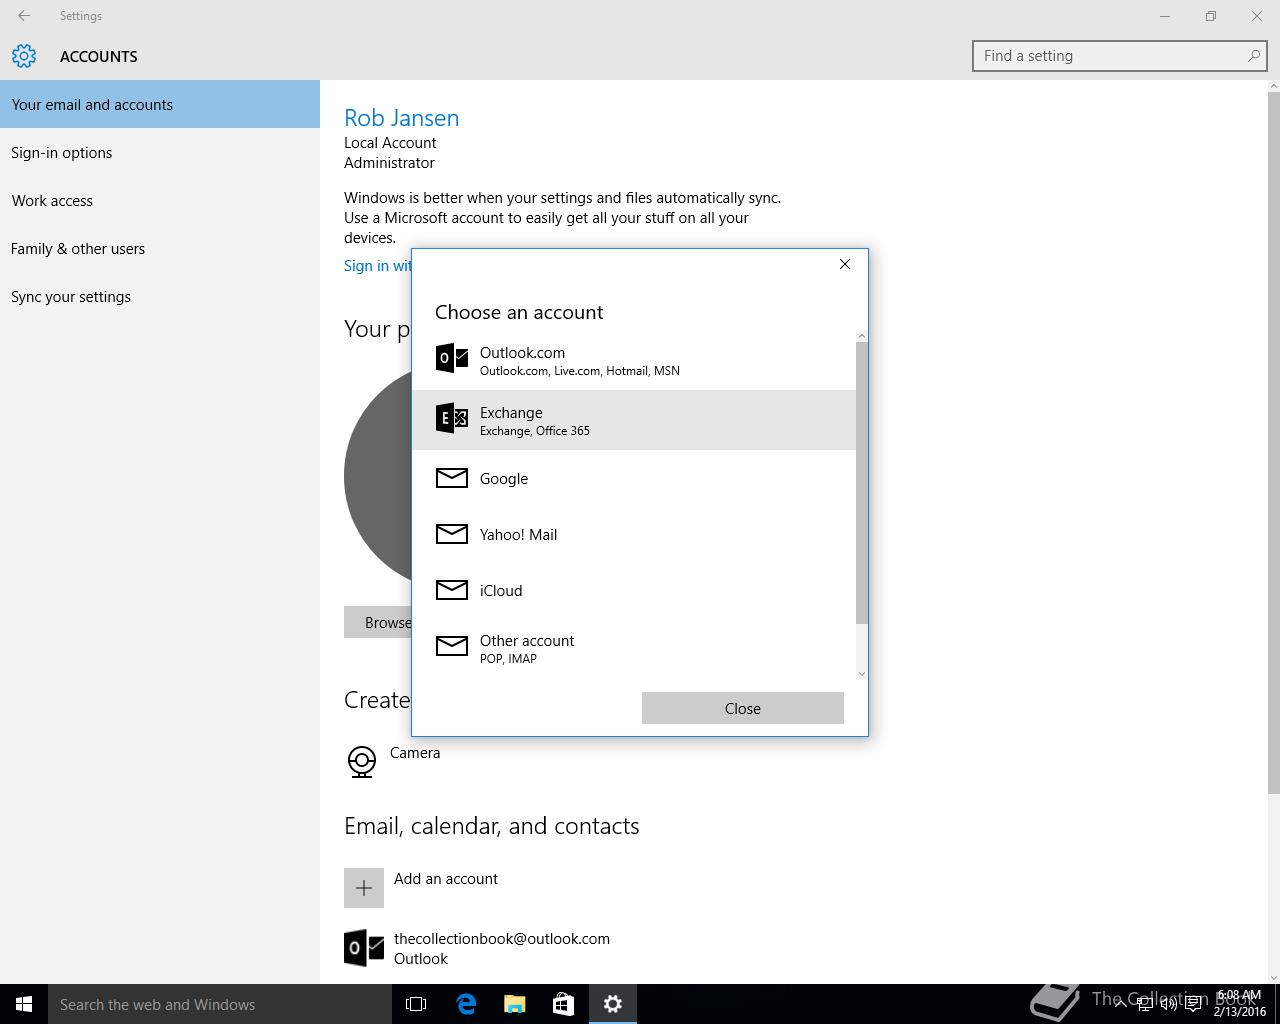
Task: Open the Action Center notifications icon
Action: (x=1193, y=1004)
